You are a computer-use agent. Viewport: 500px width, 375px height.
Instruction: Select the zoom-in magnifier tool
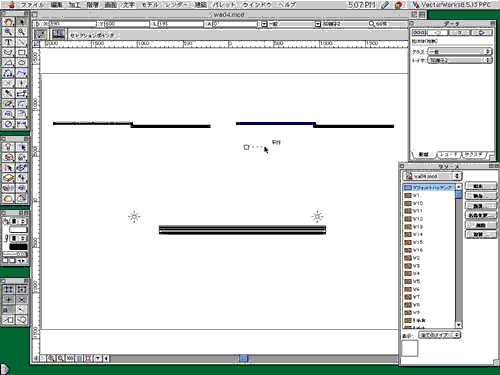click(x=8, y=32)
